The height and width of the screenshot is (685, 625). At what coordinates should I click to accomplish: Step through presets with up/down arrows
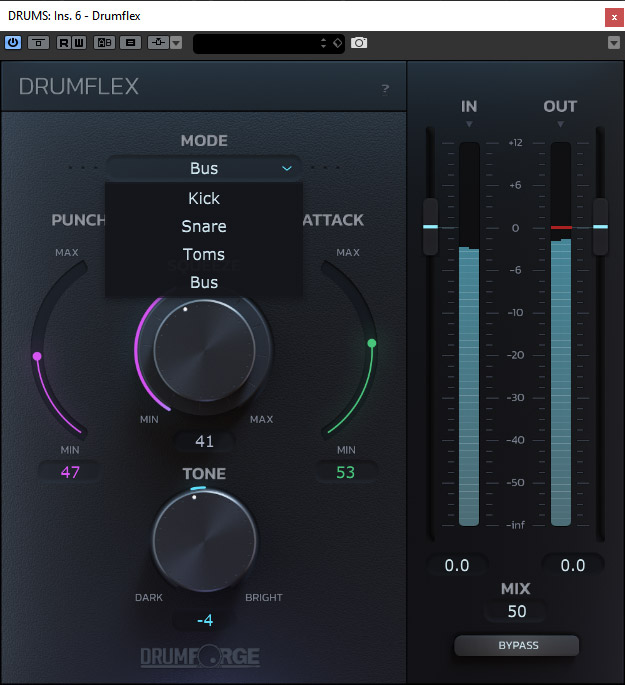click(323, 43)
